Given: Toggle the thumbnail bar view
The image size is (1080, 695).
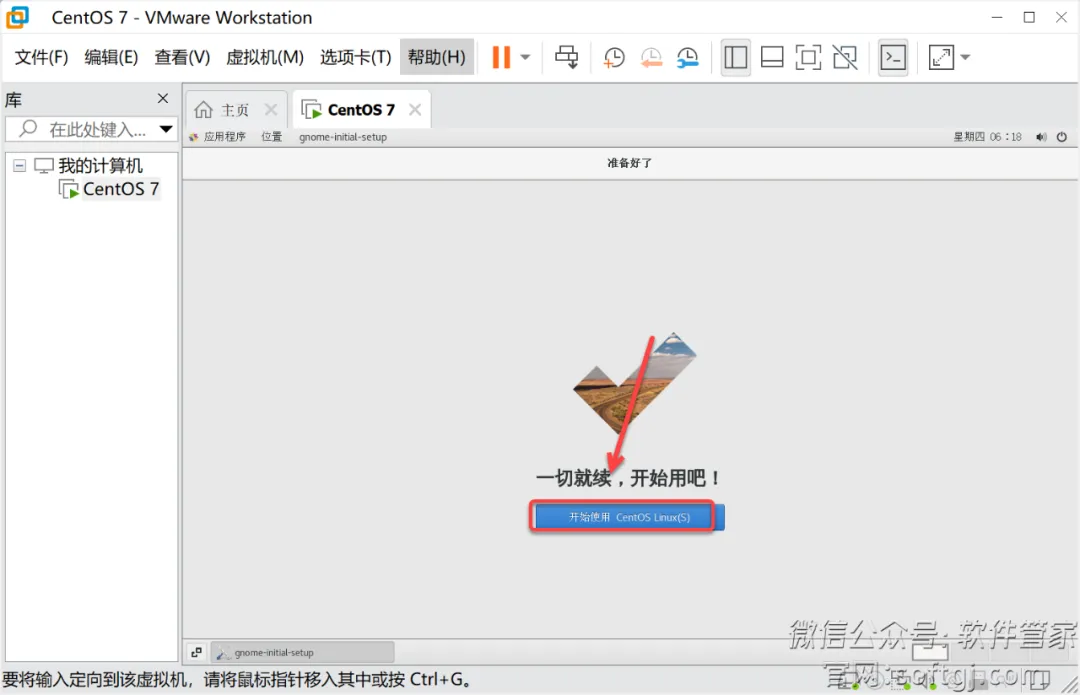Looking at the screenshot, I should pyautogui.click(x=772, y=57).
